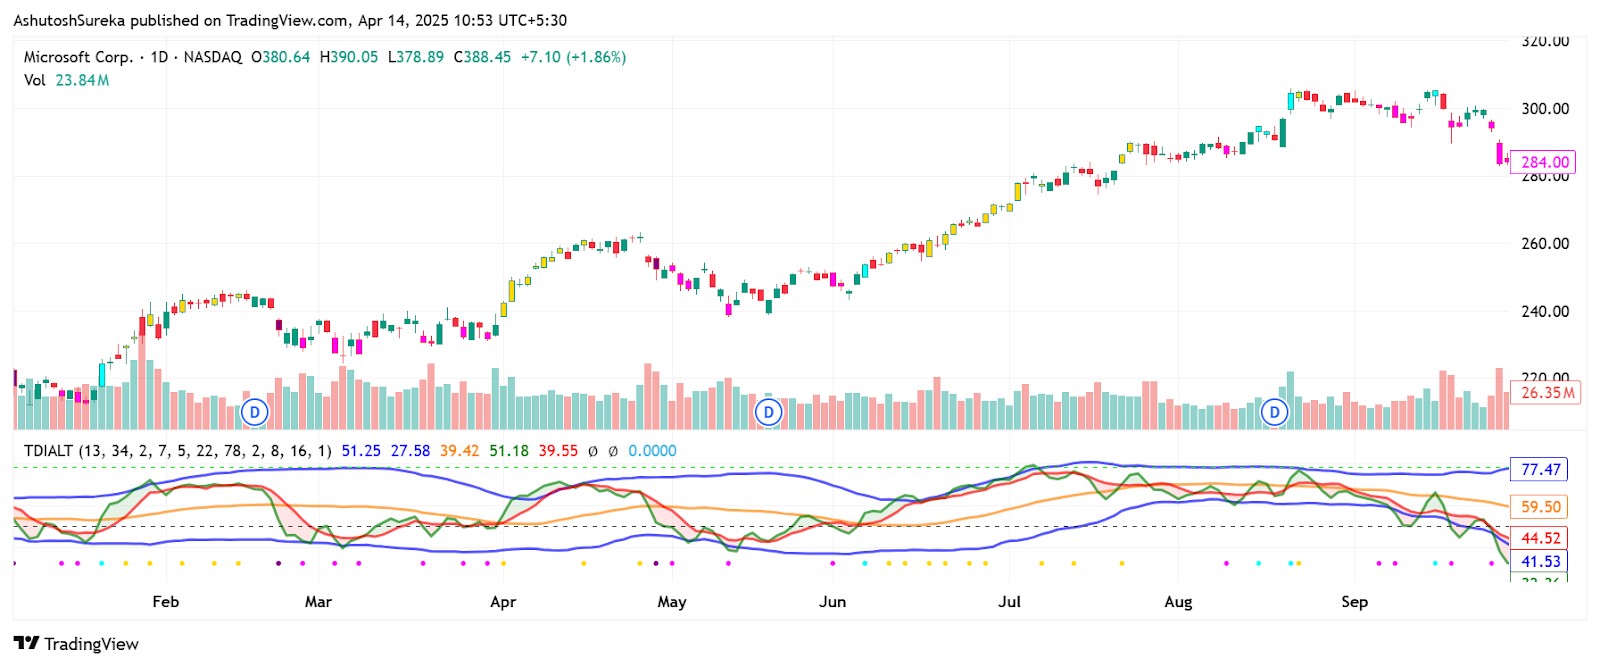
Task: Click the open value O380.64
Action: (280, 57)
